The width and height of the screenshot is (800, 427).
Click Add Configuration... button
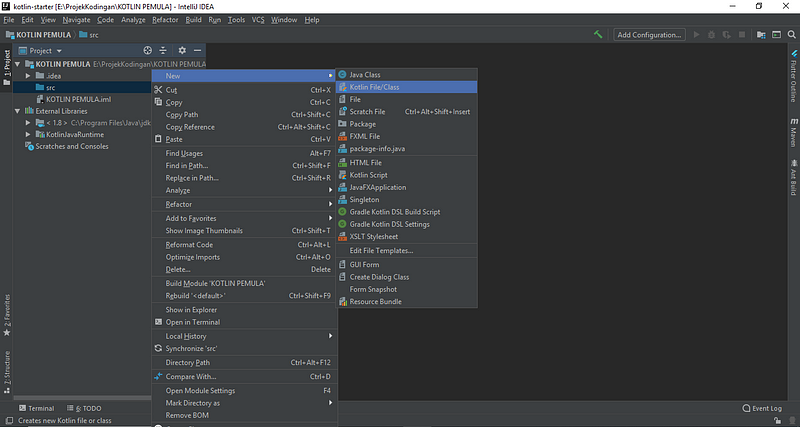pyautogui.click(x=649, y=35)
